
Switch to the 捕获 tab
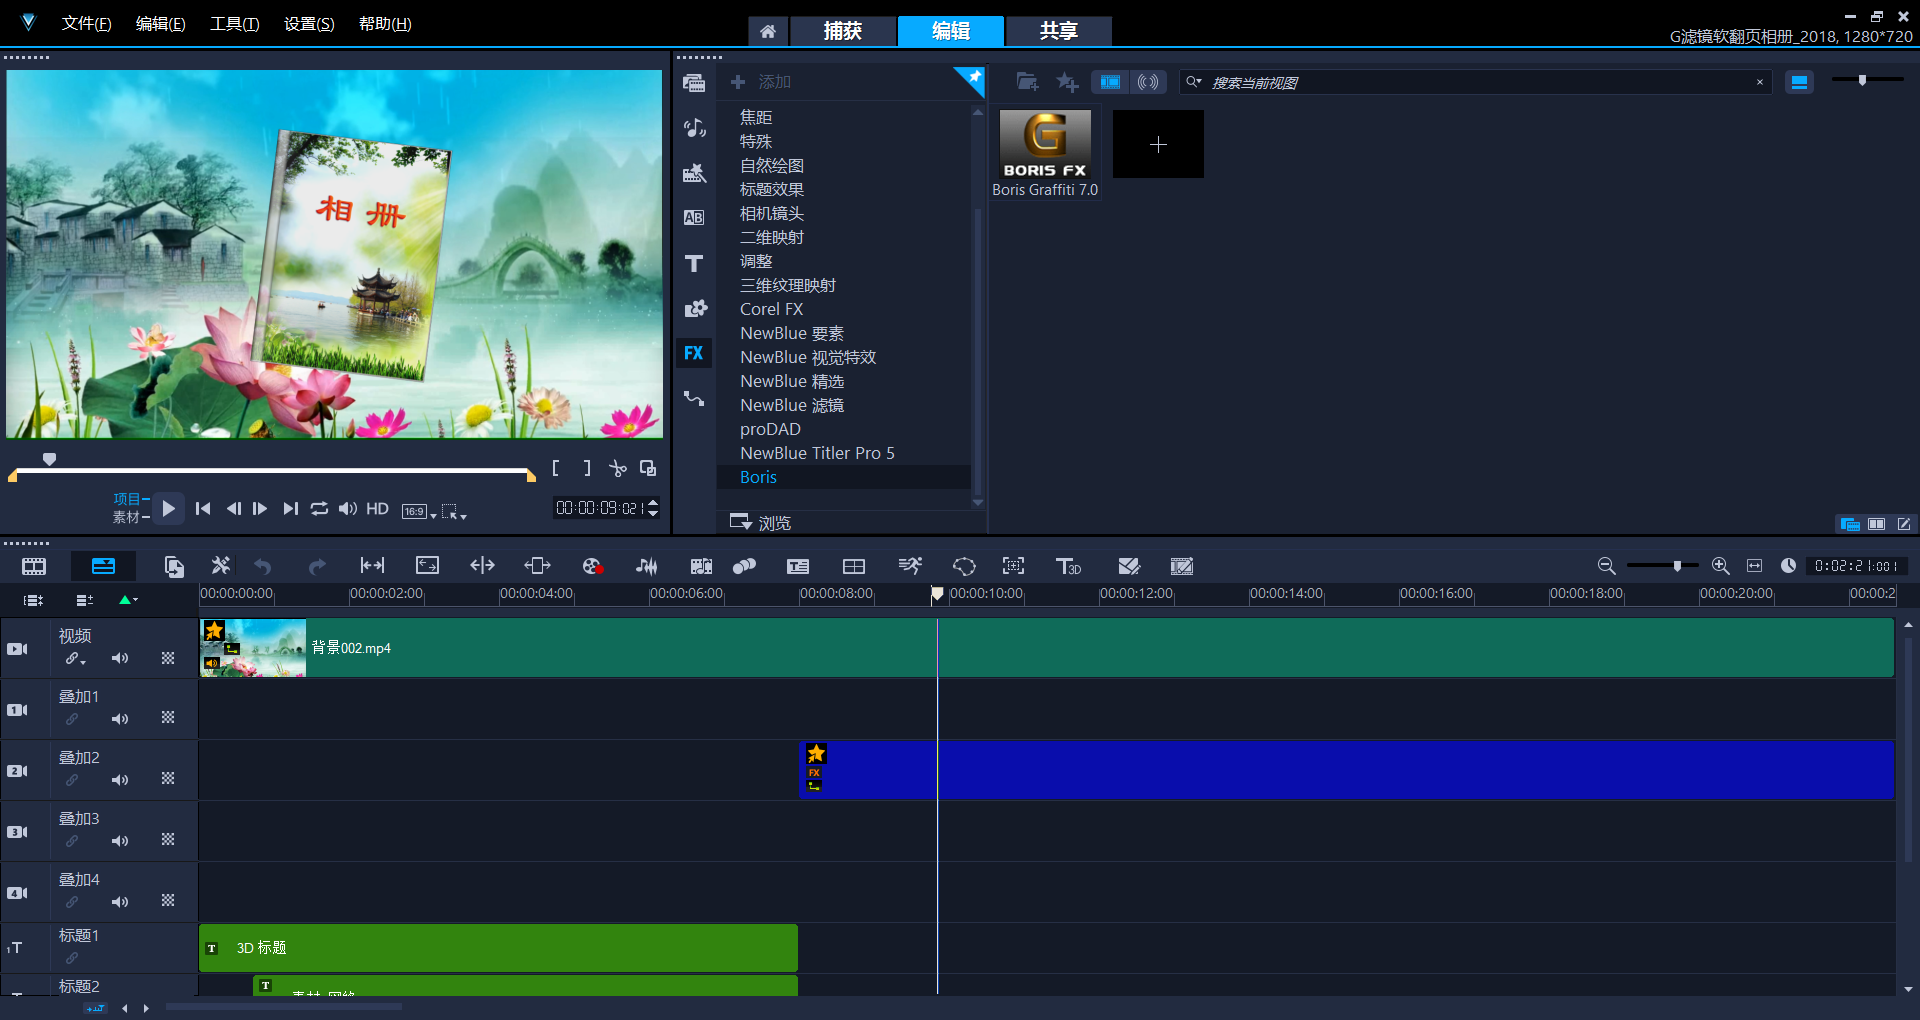(842, 31)
